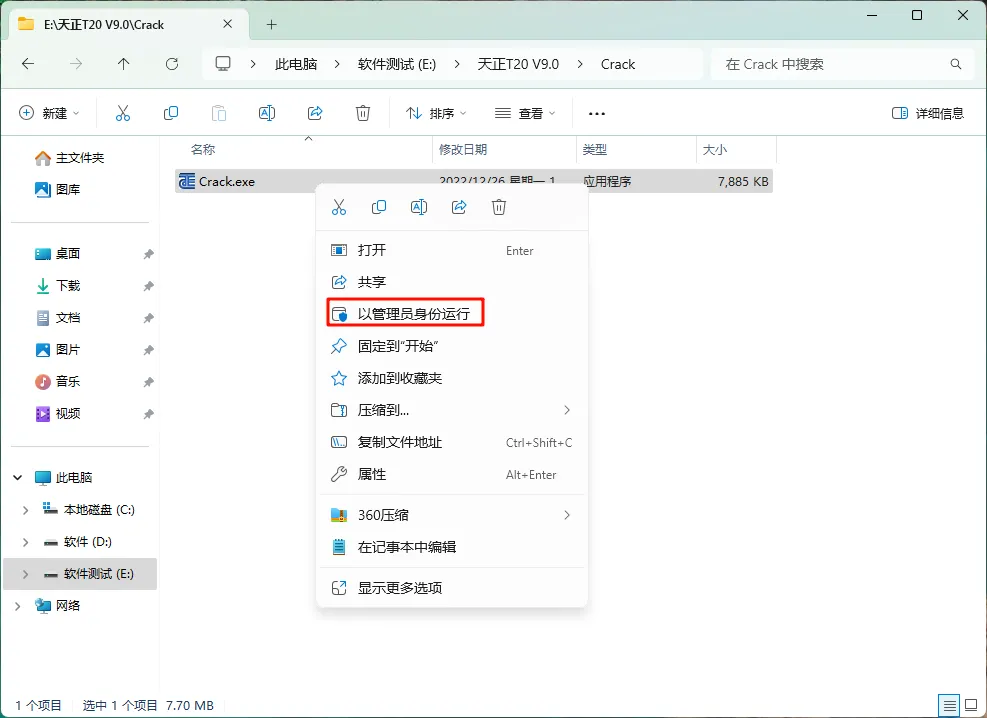The image size is (987, 718).
Task: Select 显示更多选项
Action: tap(452, 588)
